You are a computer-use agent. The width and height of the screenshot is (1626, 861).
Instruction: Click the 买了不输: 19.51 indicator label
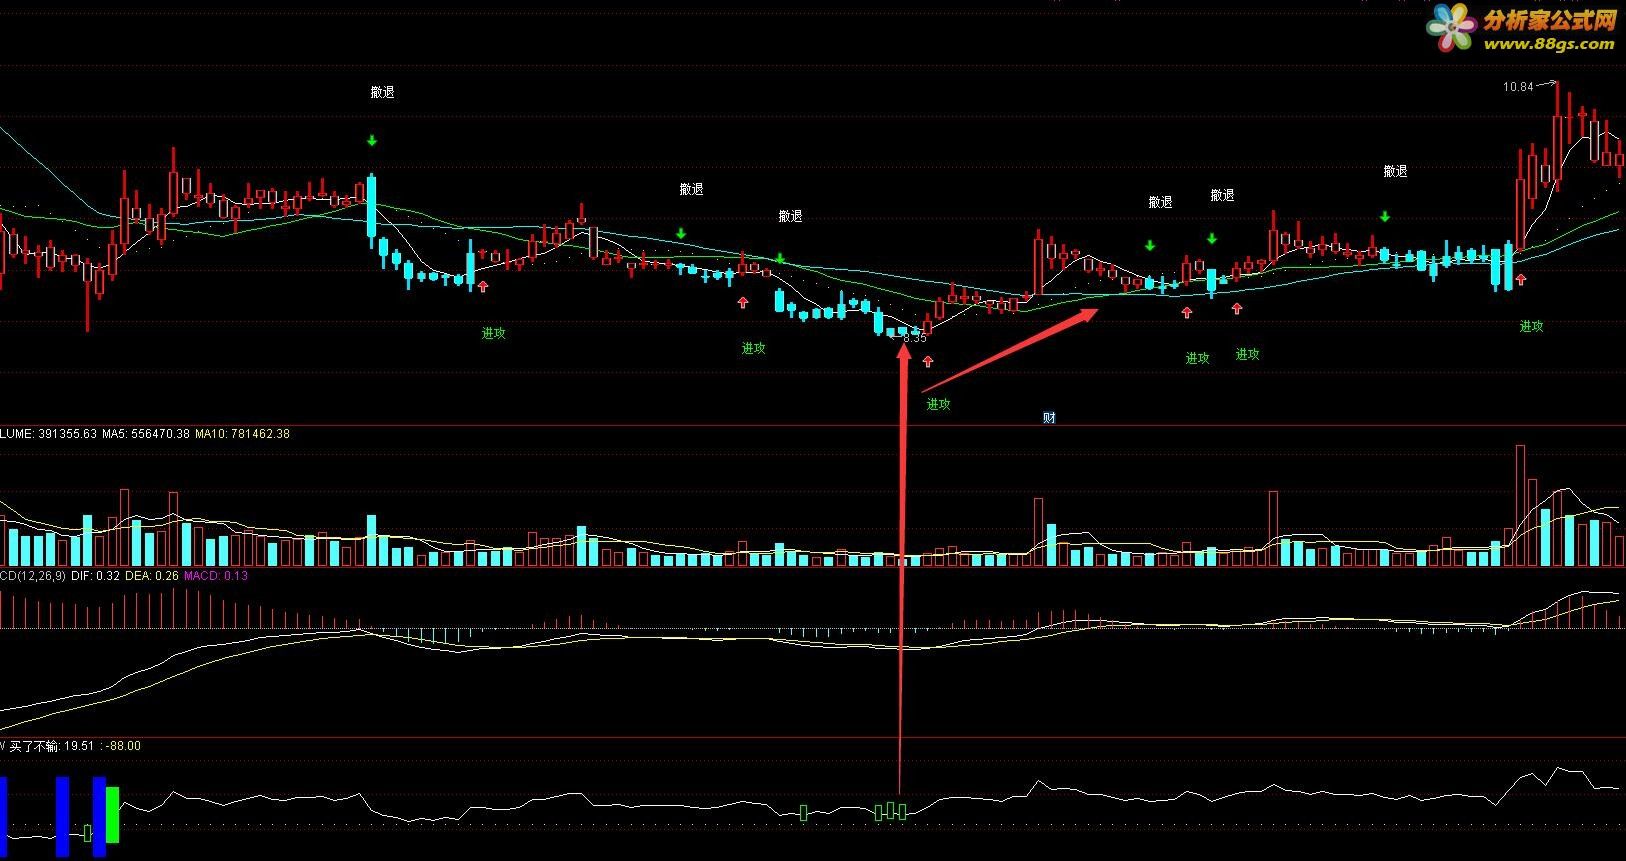tap(52, 746)
